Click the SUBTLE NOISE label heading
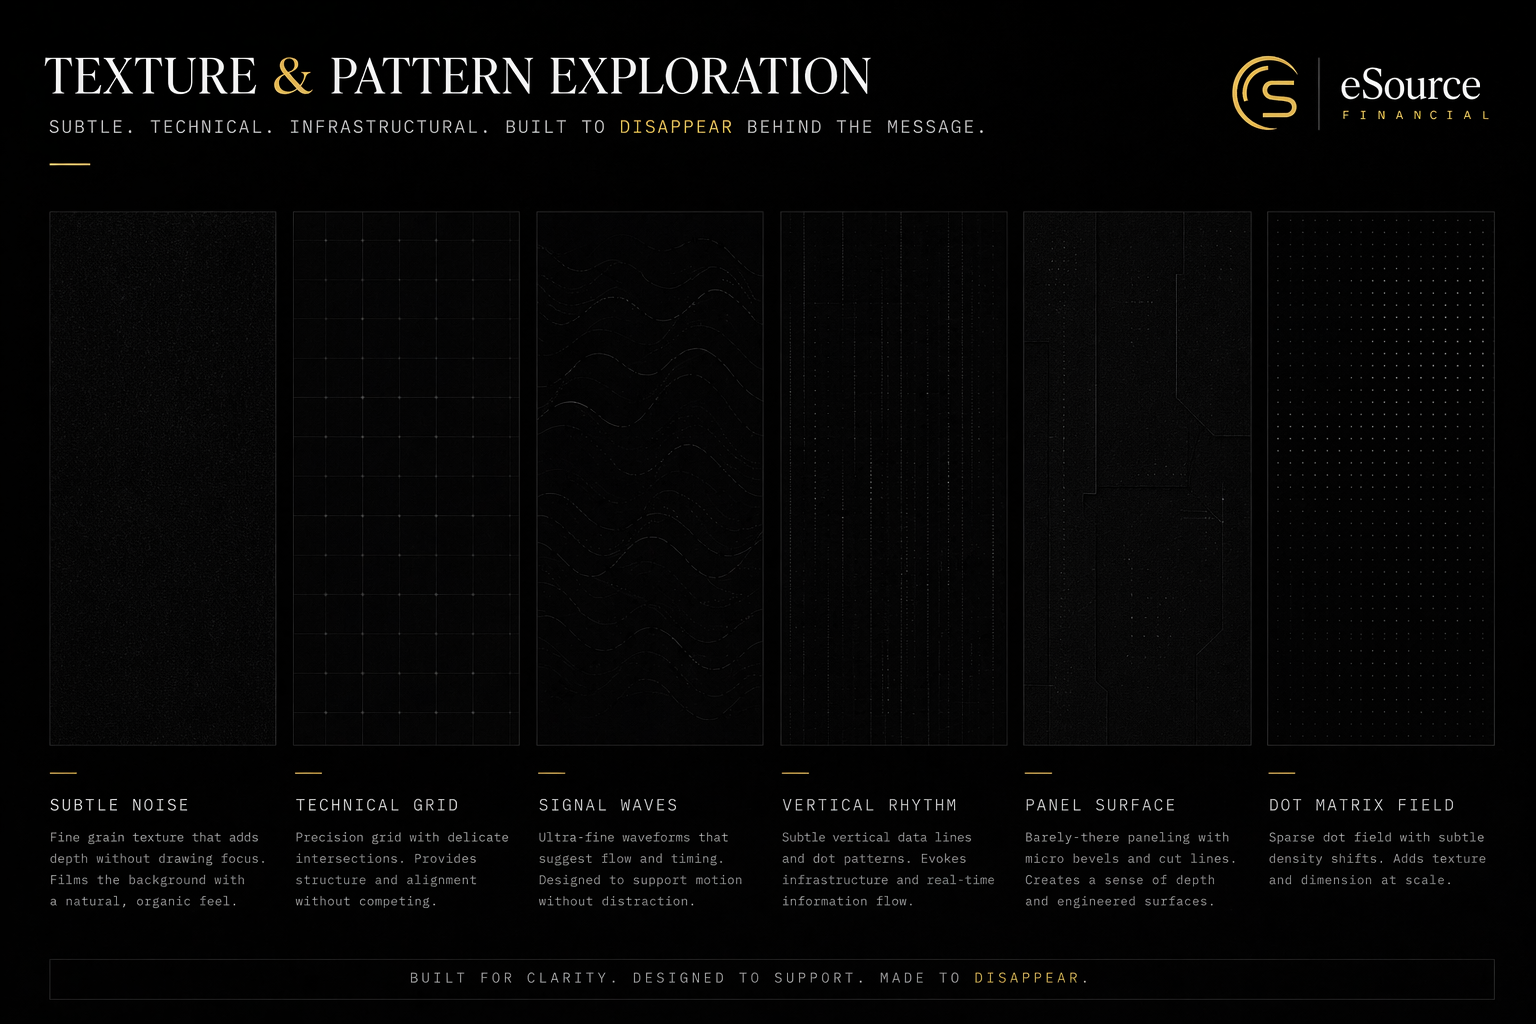 coord(118,805)
